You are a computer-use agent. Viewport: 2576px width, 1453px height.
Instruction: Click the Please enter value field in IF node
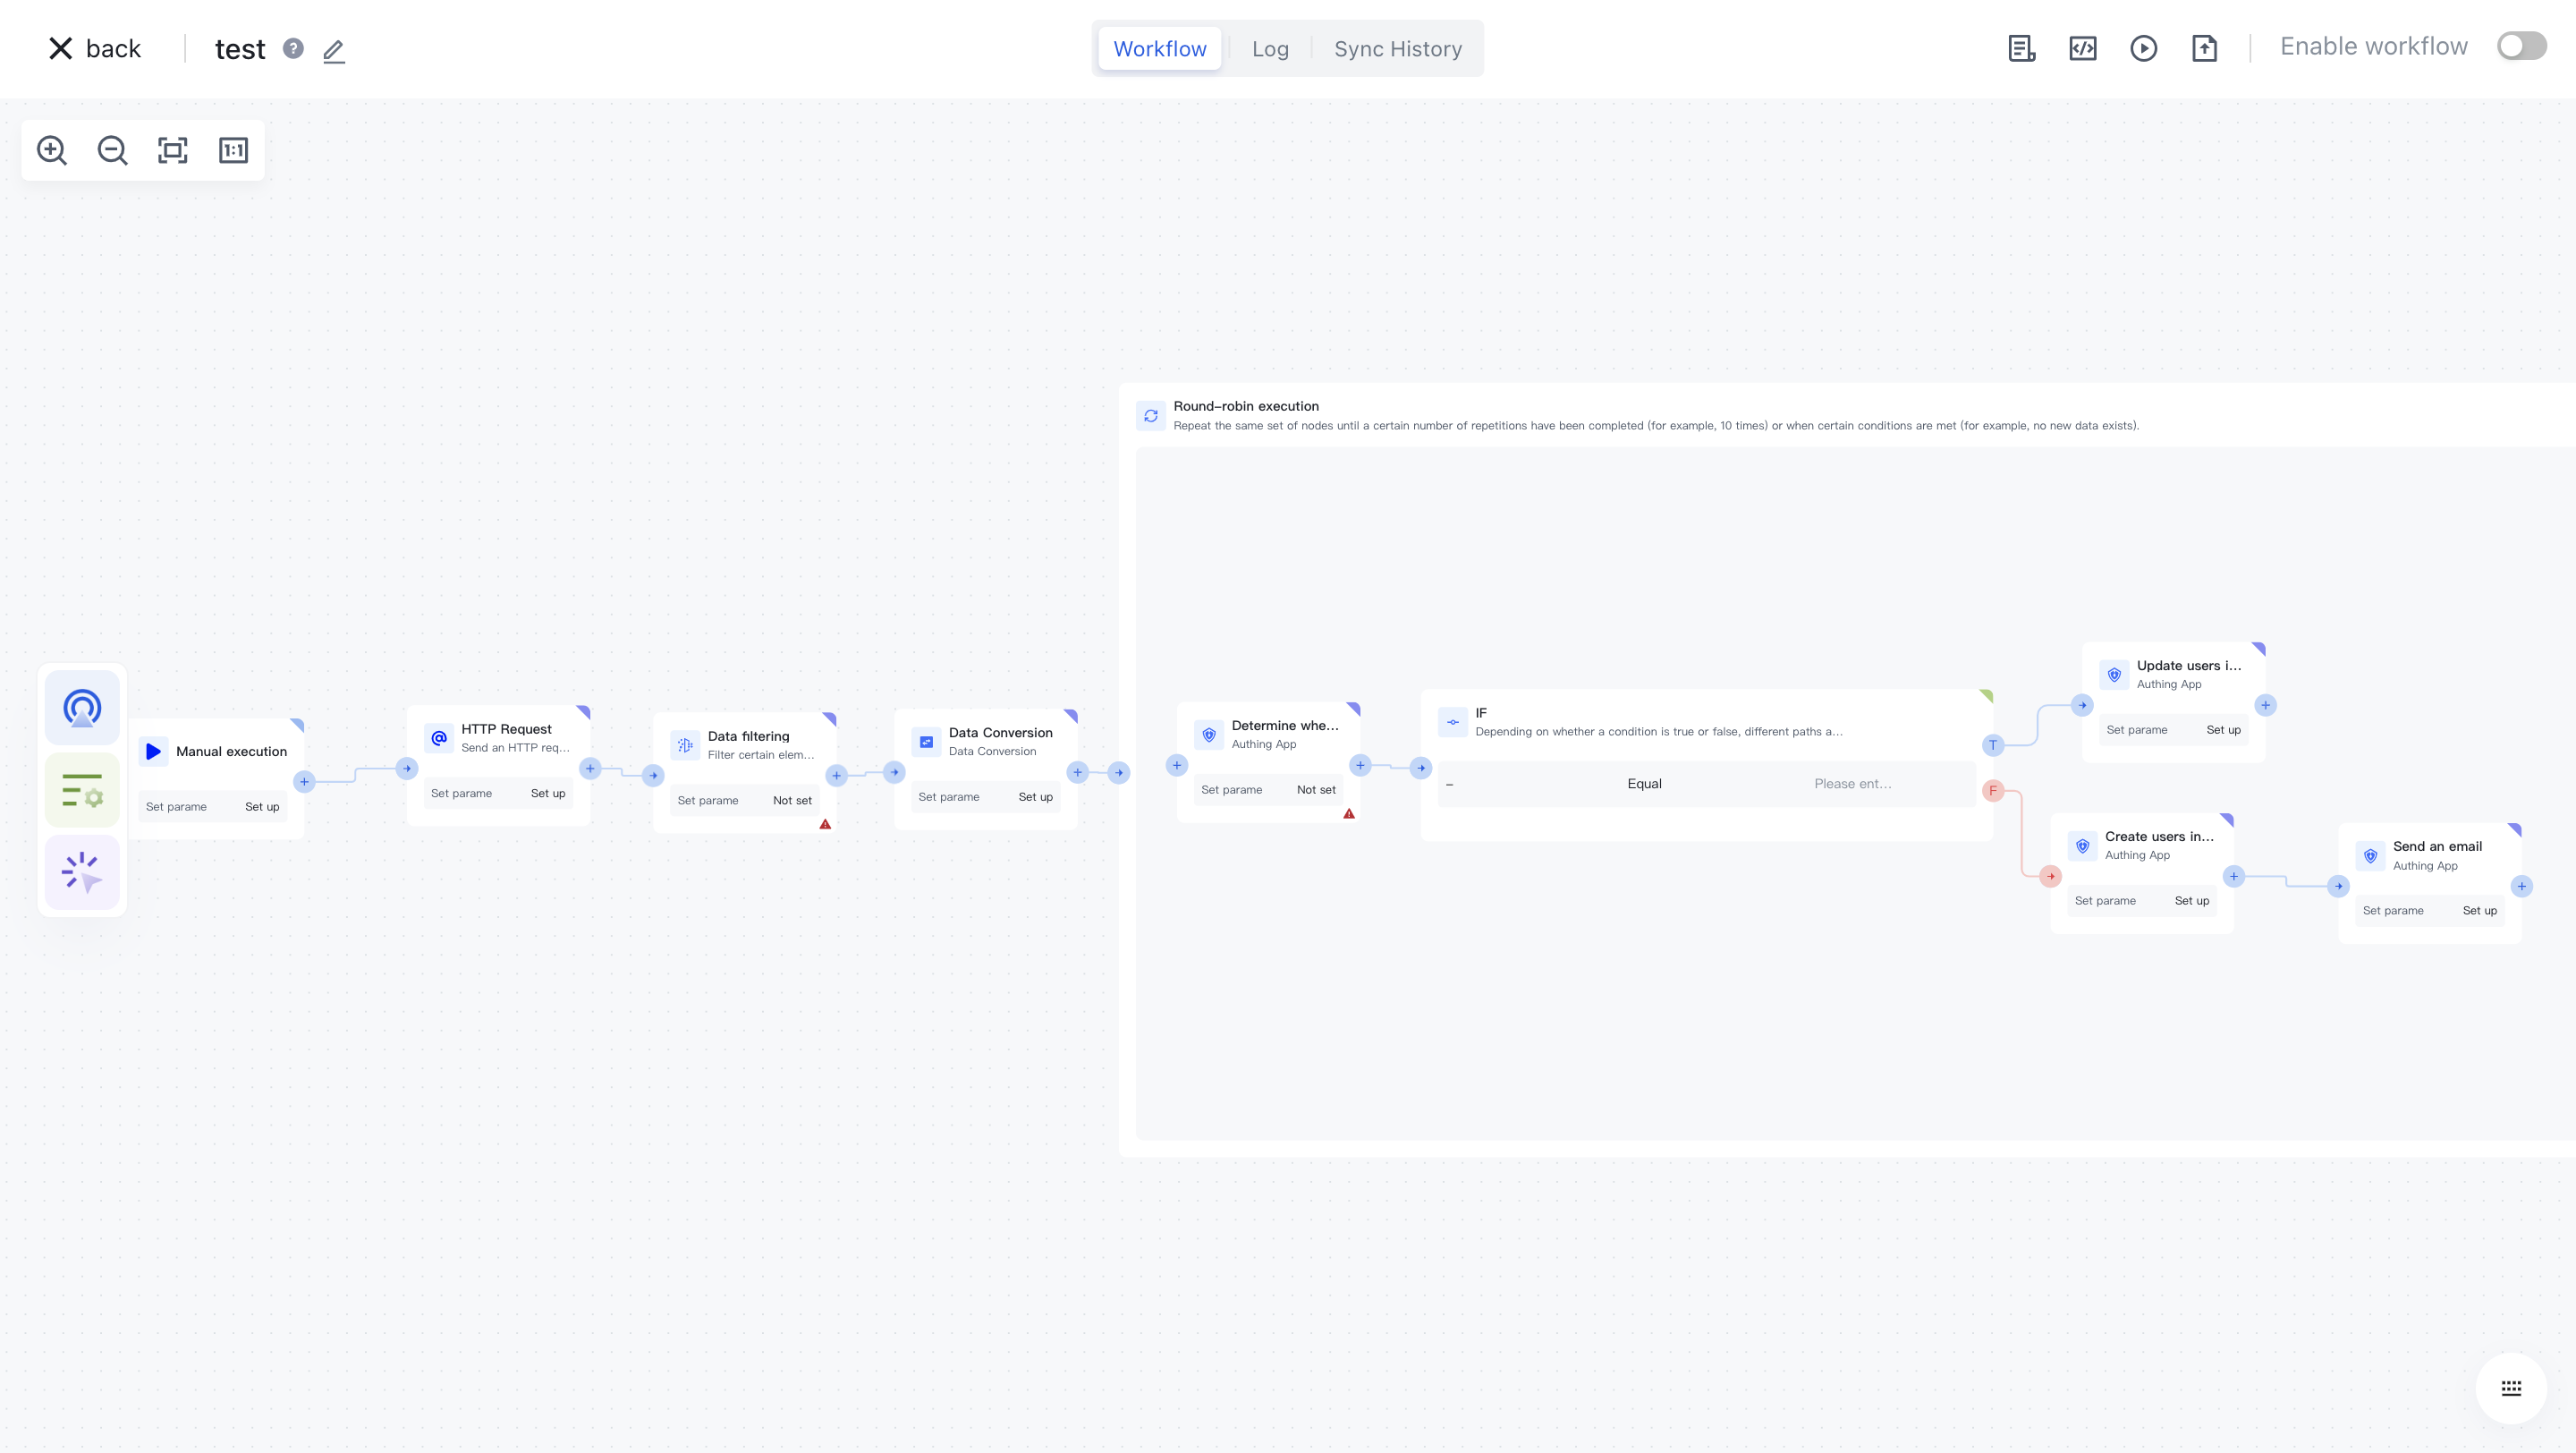tap(1852, 783)
